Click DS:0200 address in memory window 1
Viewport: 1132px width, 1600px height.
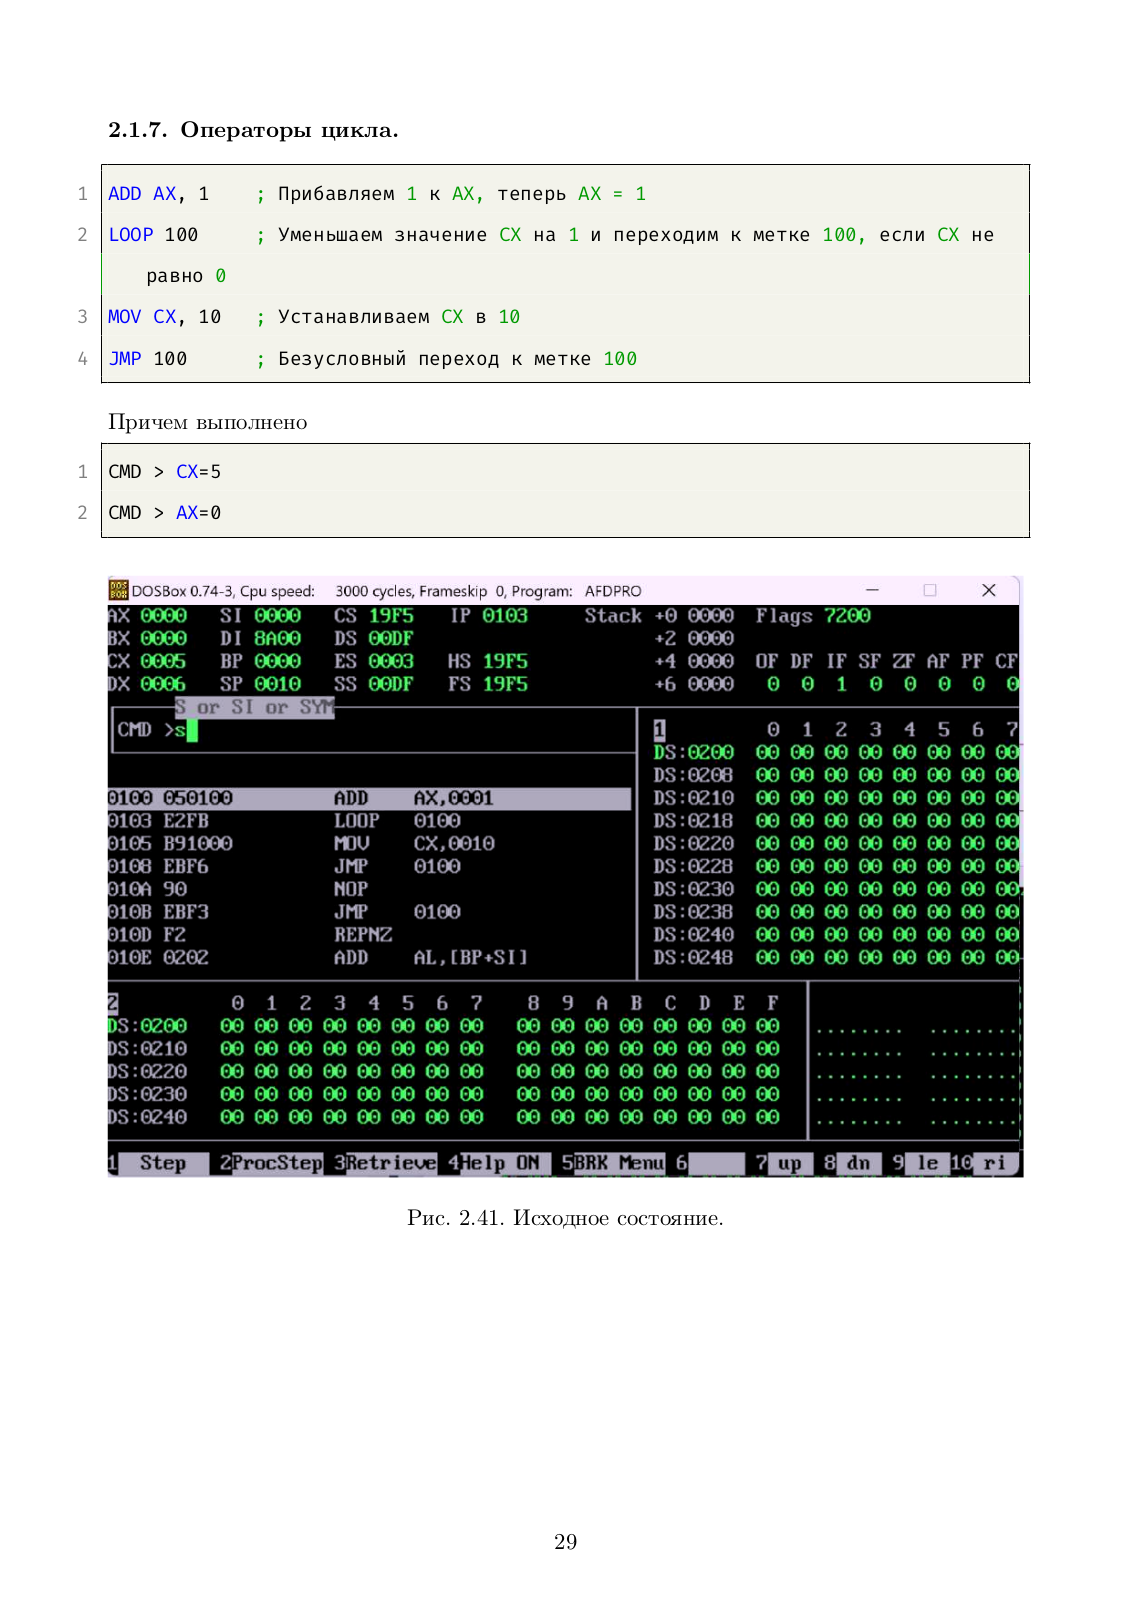pyautogui.click(x=694, y=753)
